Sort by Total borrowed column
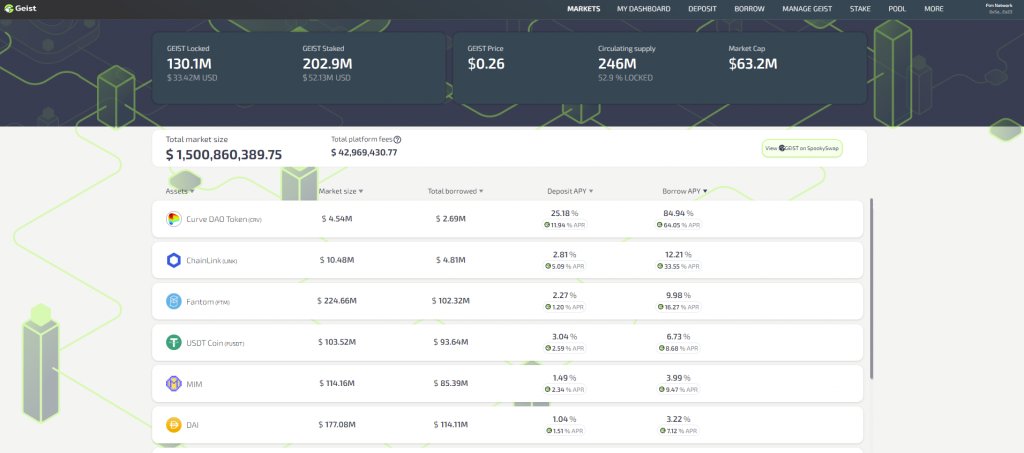This screenshot has height=453, width=1024. 456,191
